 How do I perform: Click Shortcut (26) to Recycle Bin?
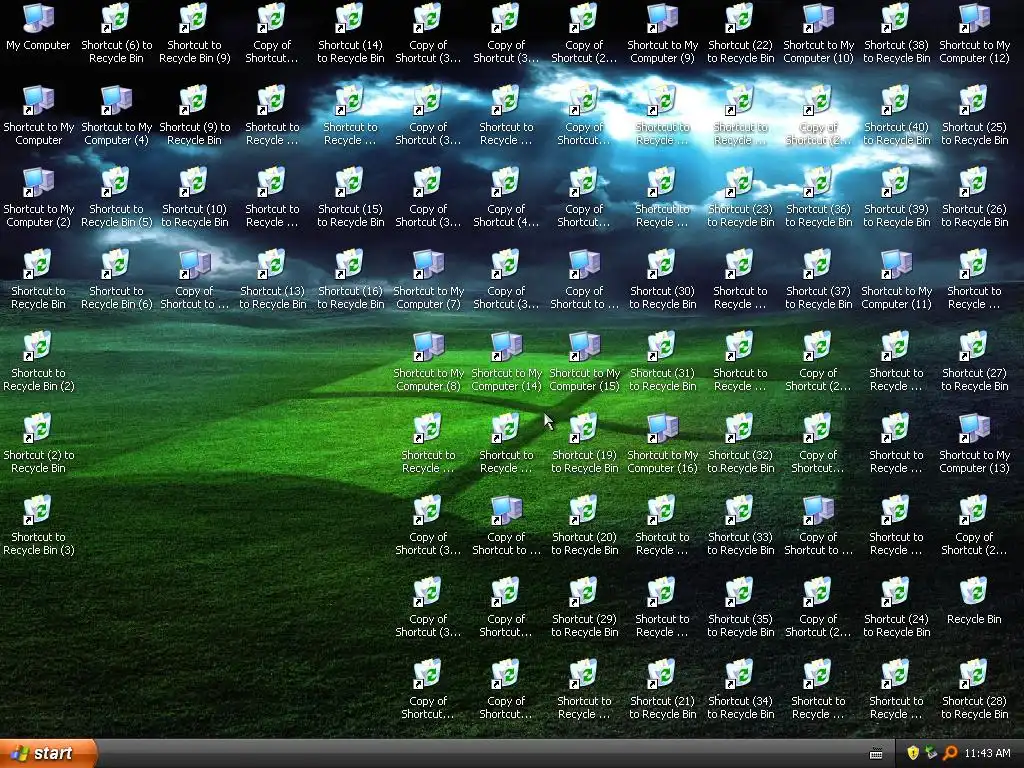974,198
